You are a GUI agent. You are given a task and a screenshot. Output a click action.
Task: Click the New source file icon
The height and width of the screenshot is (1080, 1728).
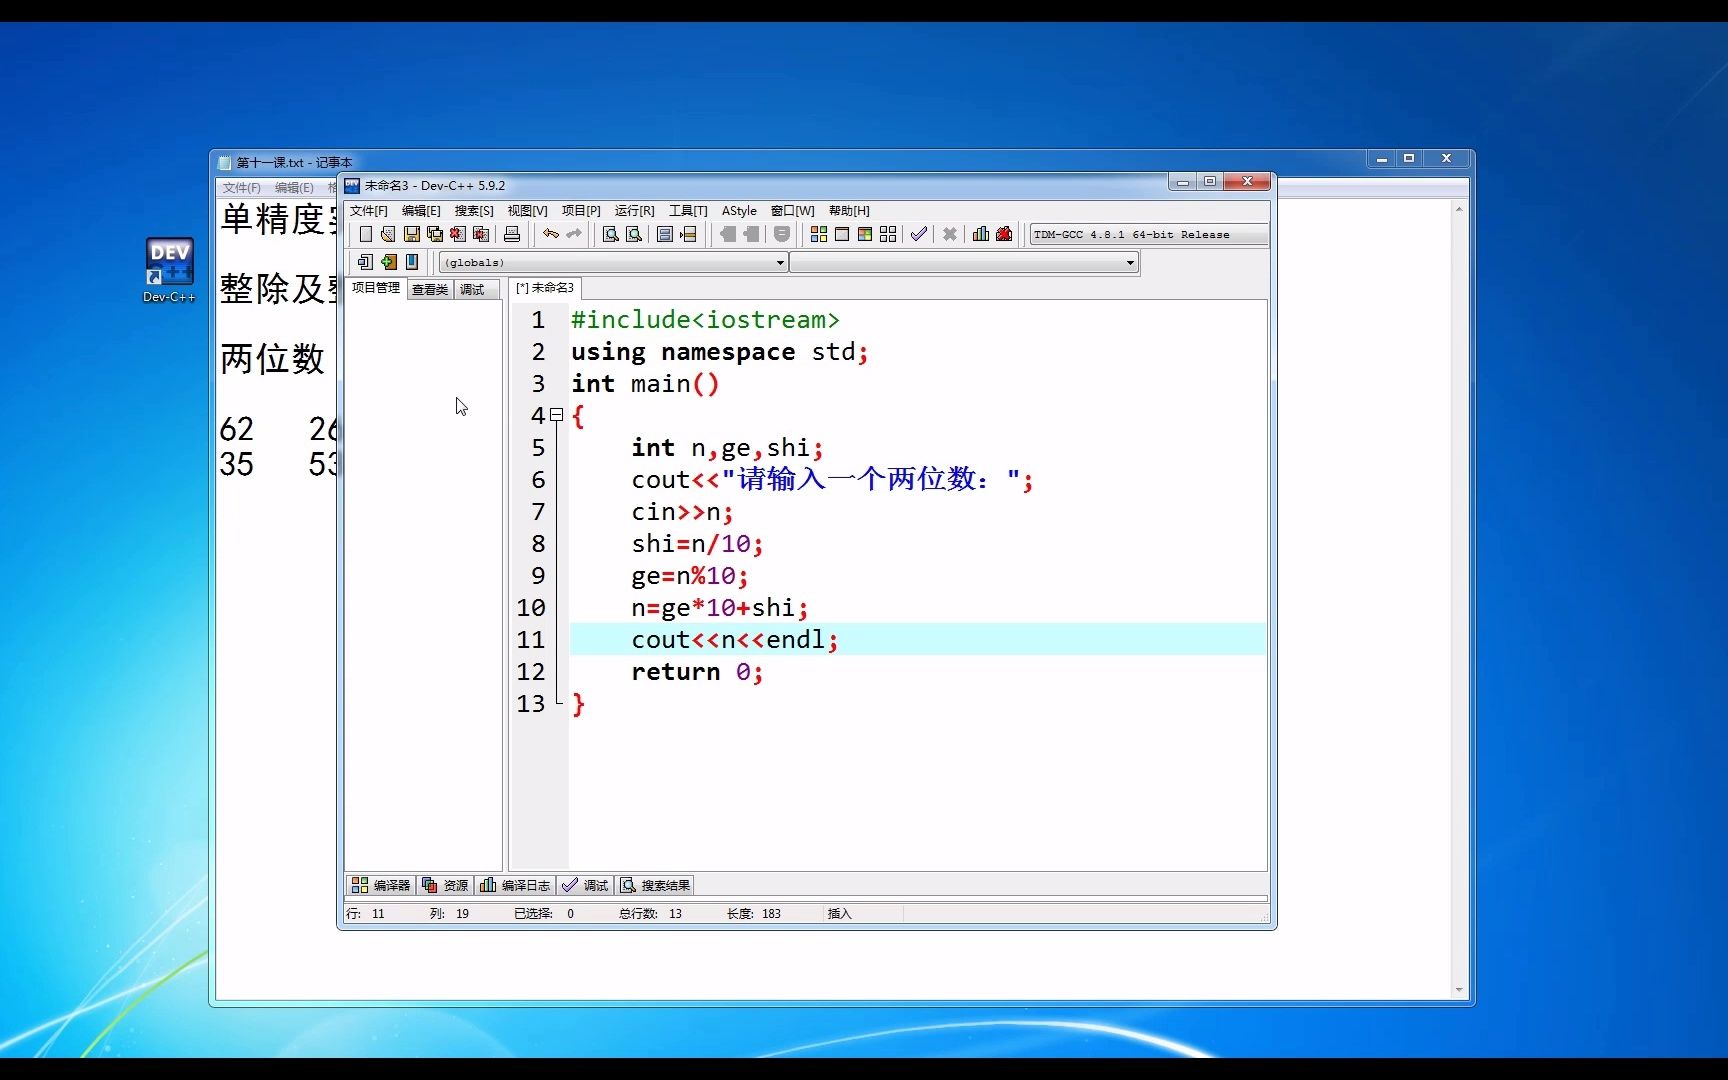coord(365,234)
